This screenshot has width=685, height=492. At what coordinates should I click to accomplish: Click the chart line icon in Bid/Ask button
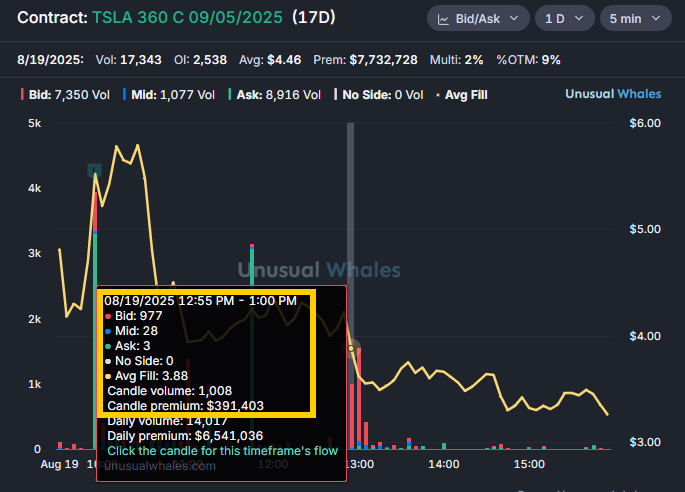(443, 20)
